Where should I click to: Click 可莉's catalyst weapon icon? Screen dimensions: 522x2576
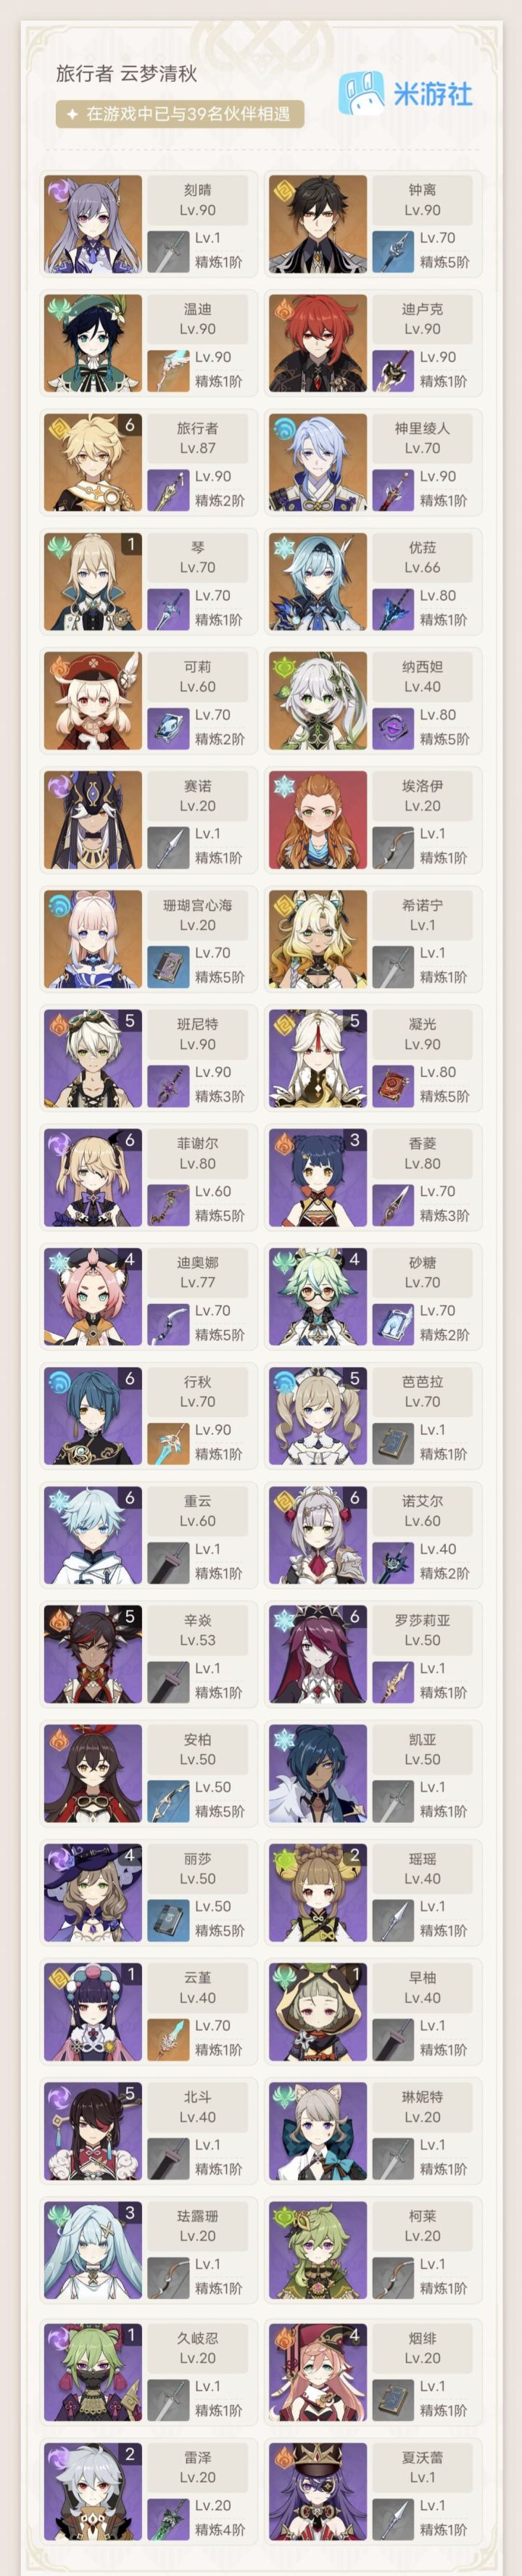point(168,728)
